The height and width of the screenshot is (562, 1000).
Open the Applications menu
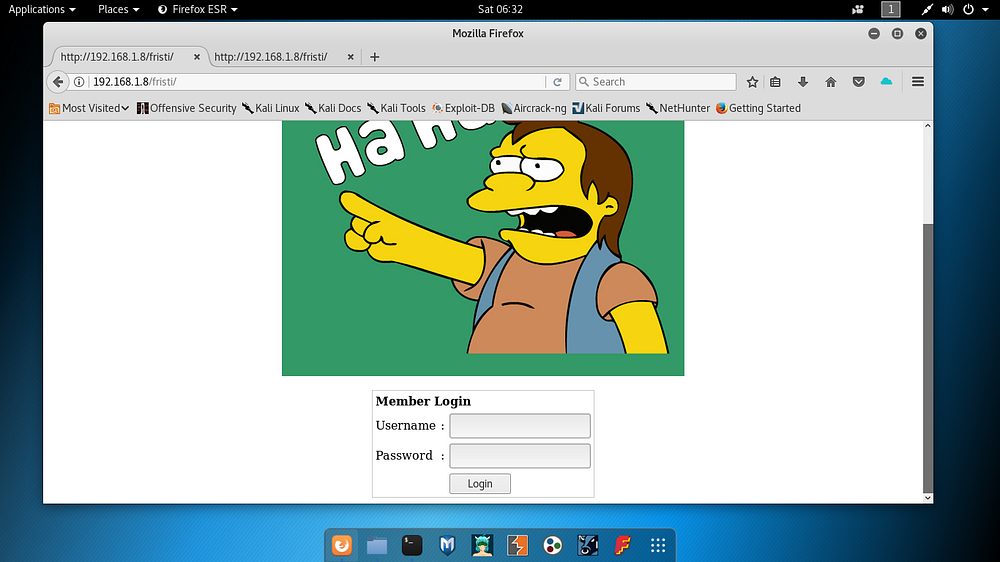pyautogui.click(x=42, y=9)
